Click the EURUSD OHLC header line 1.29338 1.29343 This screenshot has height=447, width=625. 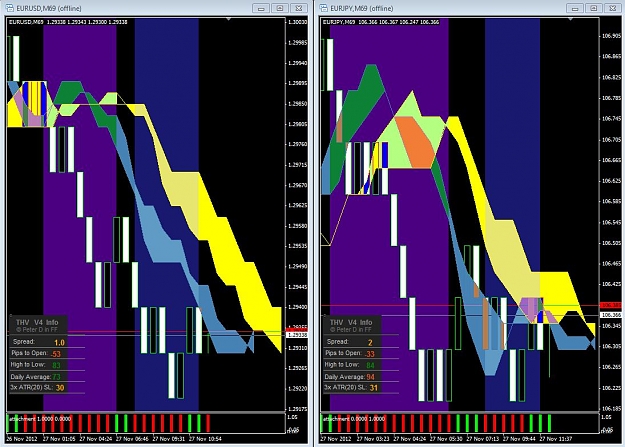tap(68, 22)
